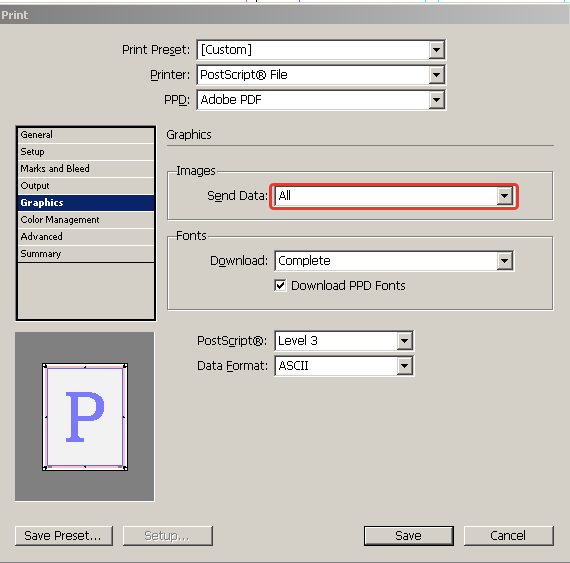Open the Send Data dropdown set to All
Image resolution: width=570 pixels, height=563 pixels.
click(394, 196)
